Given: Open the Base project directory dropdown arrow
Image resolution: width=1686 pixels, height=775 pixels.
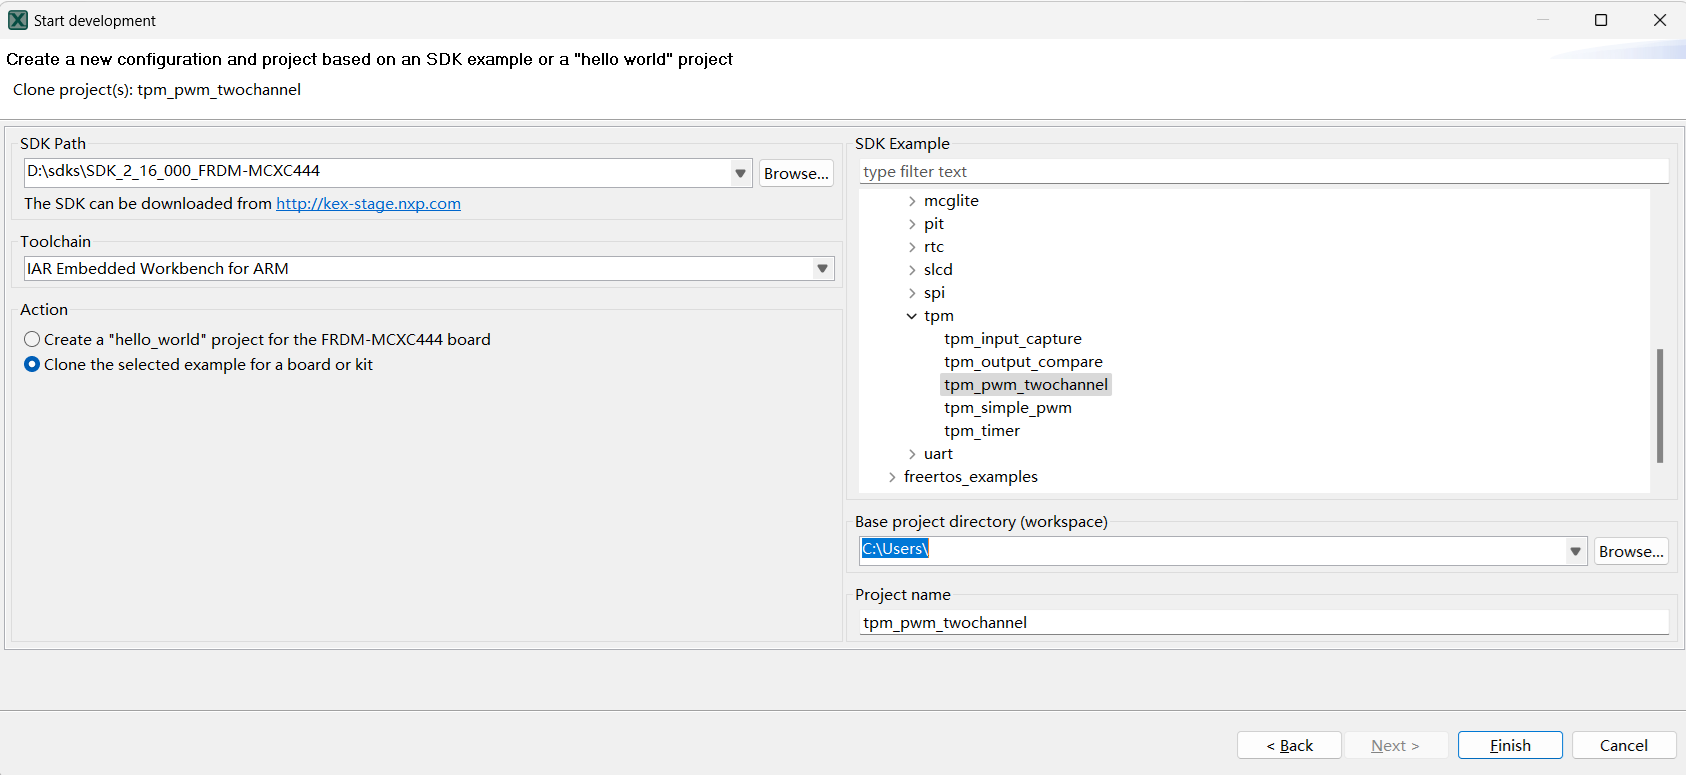Looking at the screenshot, I should coord(1575,551).
